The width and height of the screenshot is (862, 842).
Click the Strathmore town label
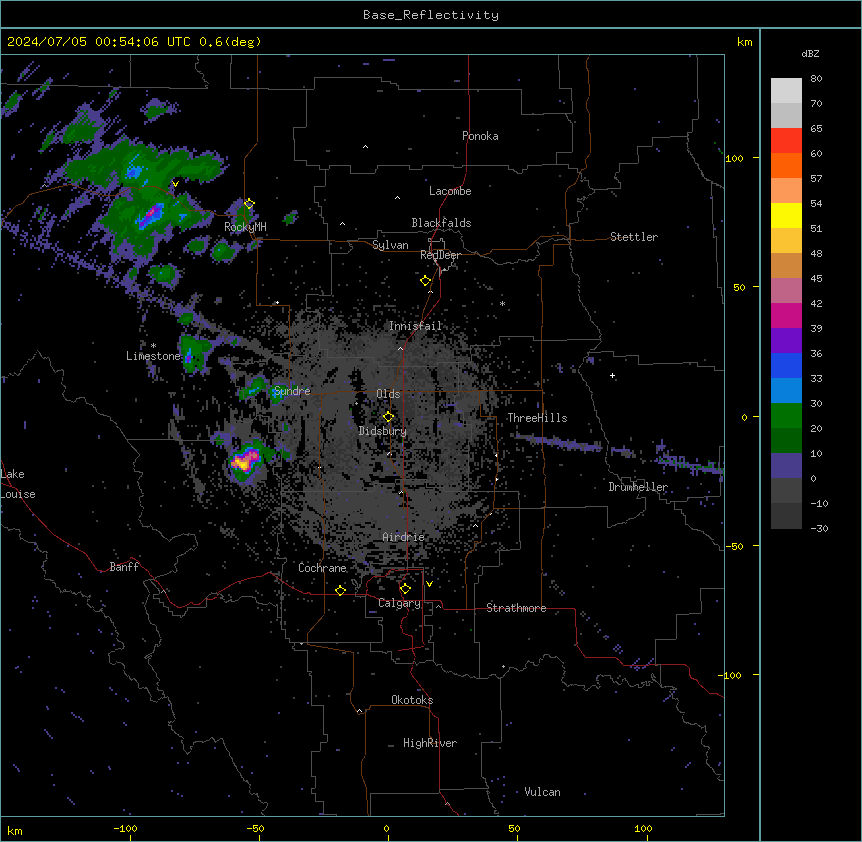[x=516, y=608]
